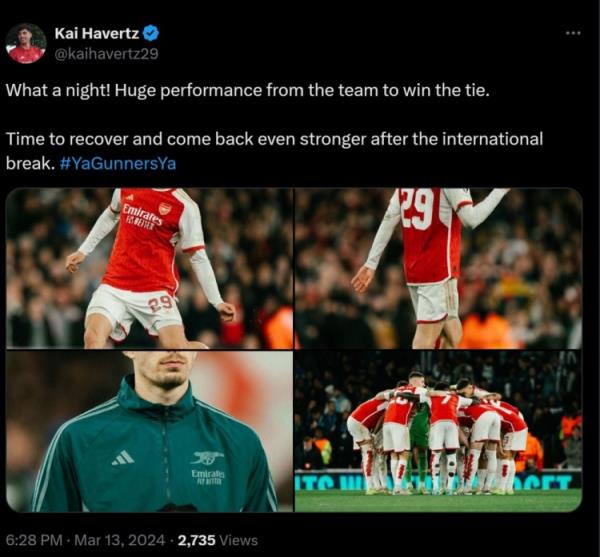Image resolution: width=600 pixels, height=557 pixels.
Task: Click the number 29 on white shorts
Action: point(160,303)
